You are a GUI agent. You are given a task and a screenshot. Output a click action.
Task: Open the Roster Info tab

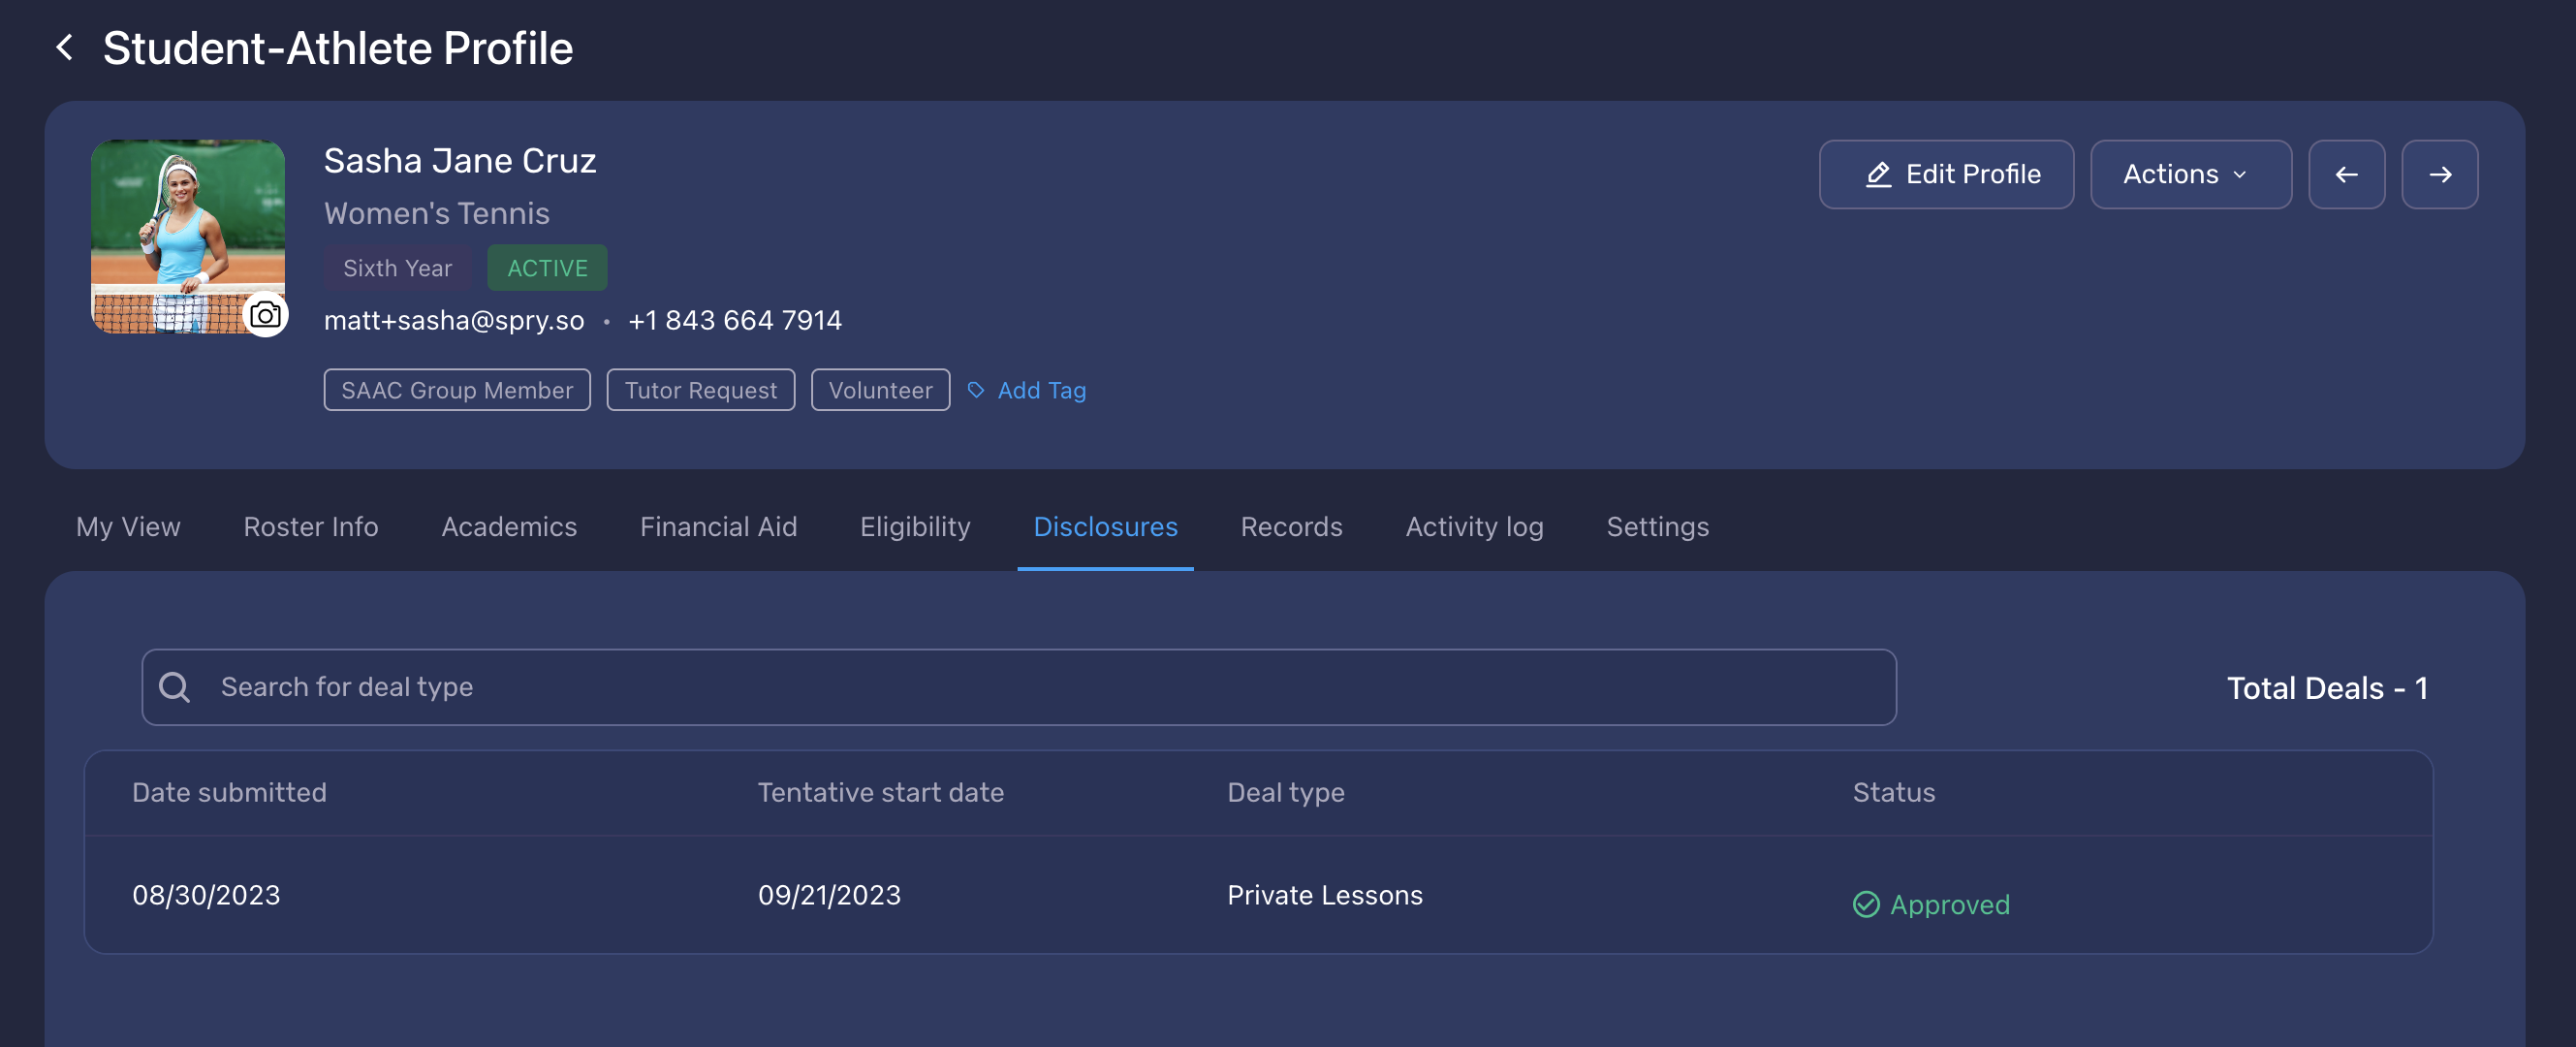tap(311, 526)
